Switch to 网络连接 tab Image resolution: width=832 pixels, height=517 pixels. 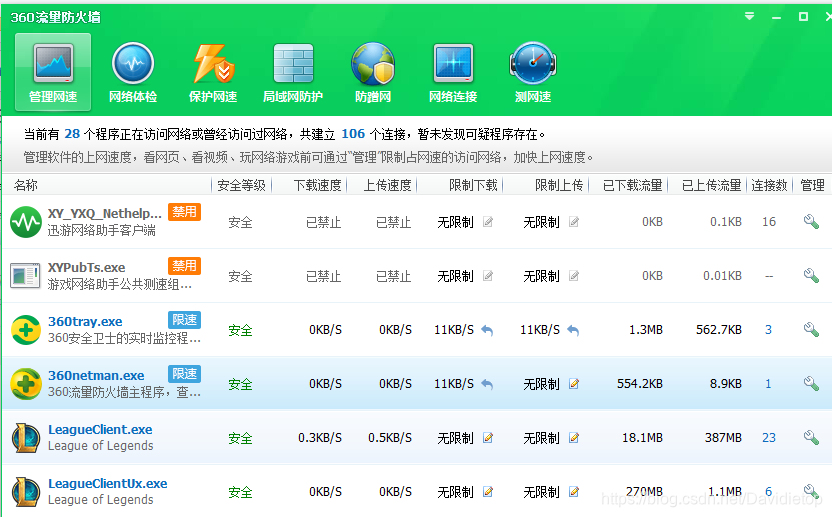point(453,72)
